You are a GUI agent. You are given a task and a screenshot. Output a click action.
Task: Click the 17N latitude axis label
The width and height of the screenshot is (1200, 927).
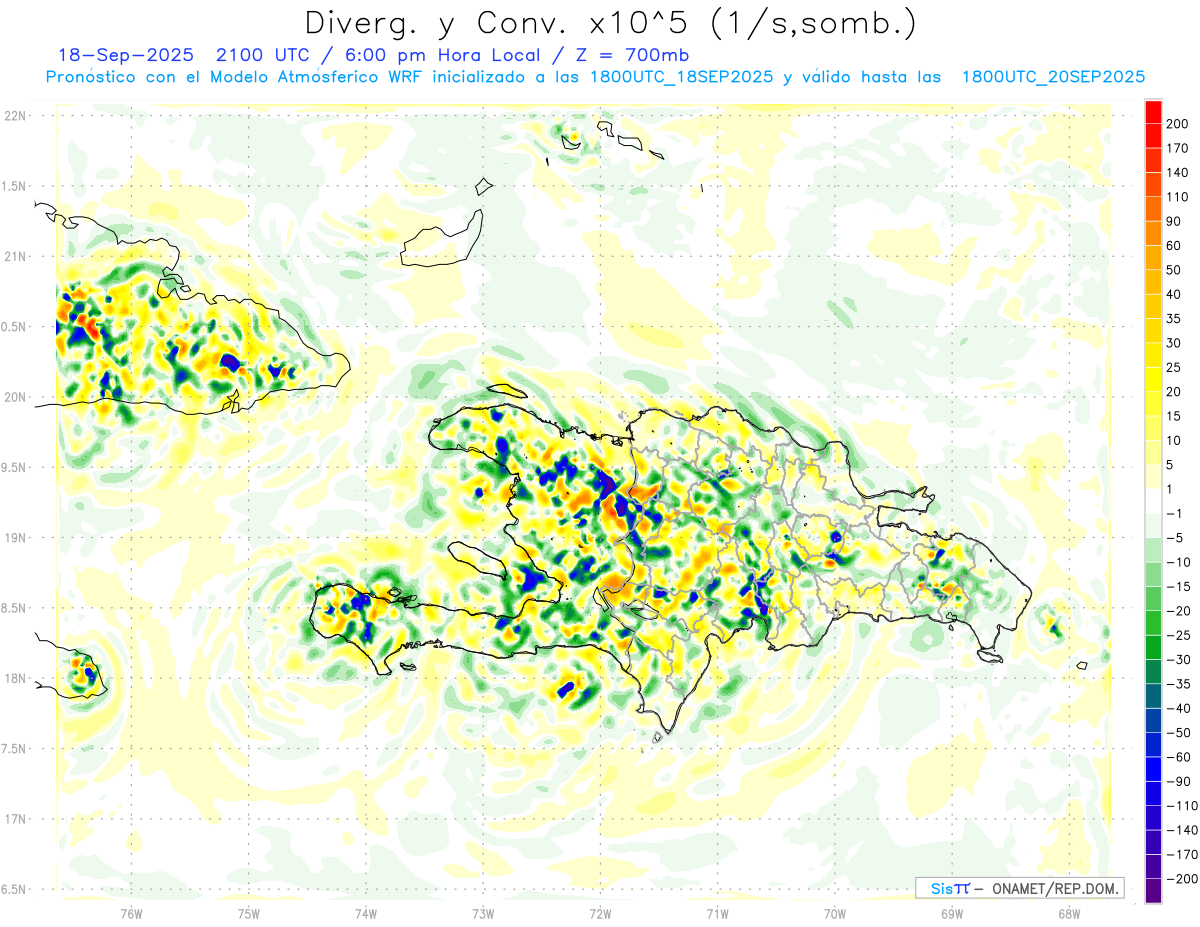(x=15, y=819)
